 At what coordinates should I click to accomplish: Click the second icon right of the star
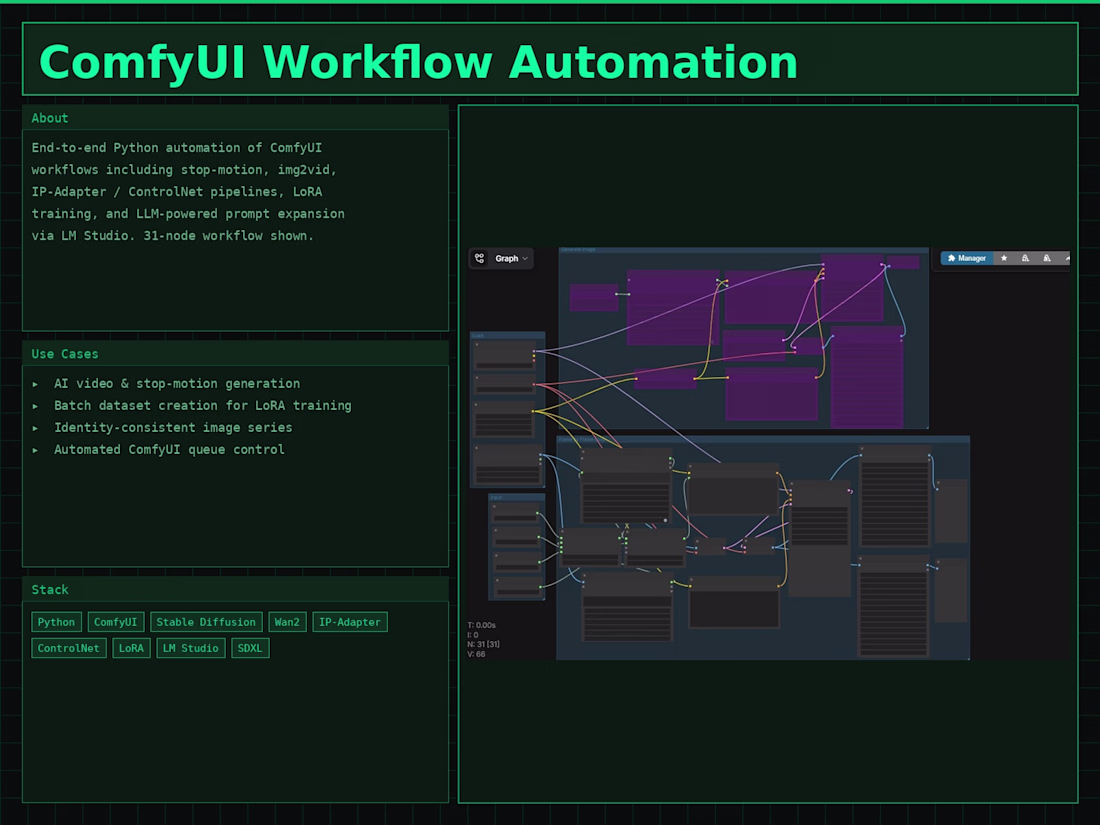(x=1047, y=259)
